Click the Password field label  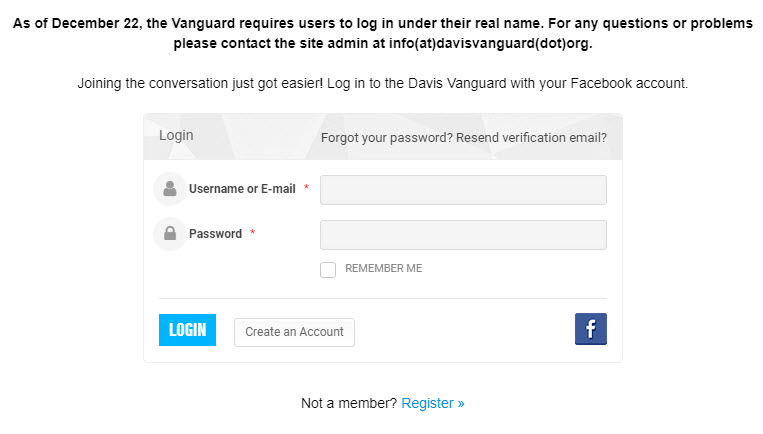pos(215,234)
